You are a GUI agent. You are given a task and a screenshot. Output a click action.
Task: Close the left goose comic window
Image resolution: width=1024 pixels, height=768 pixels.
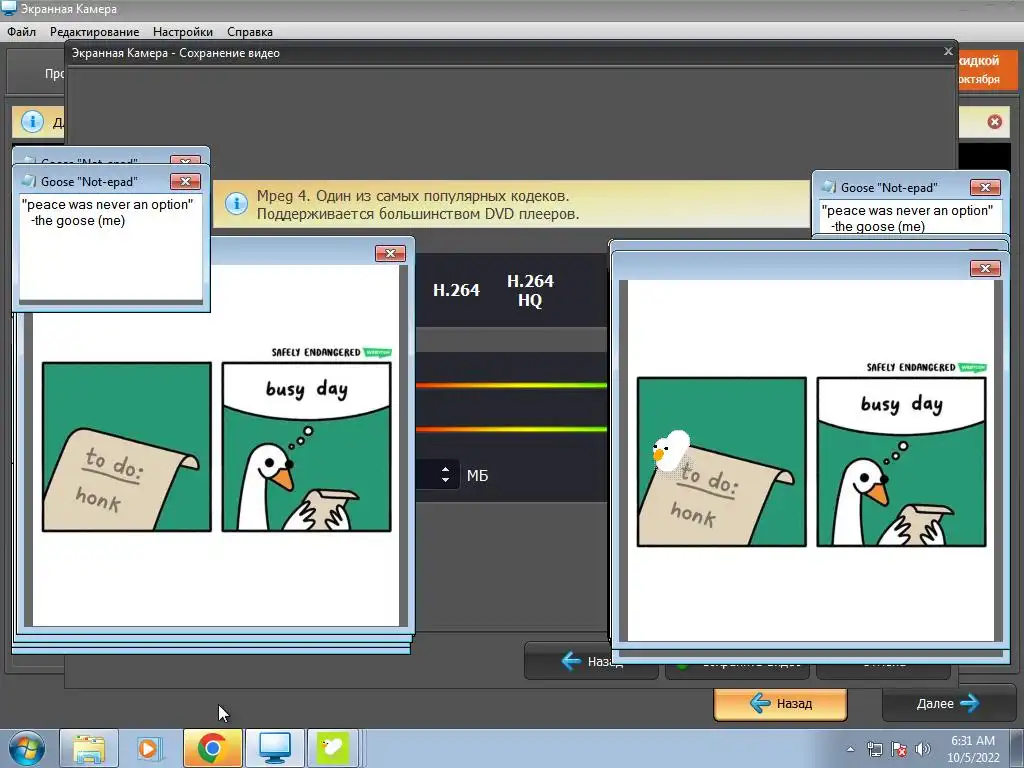(x=391, y=253)
